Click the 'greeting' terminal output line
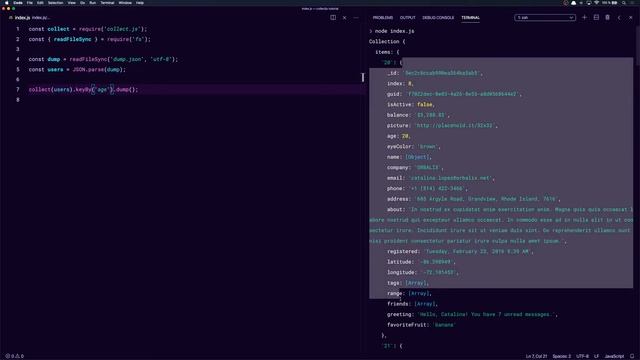Screen dimensions: 640x360 coord(472,314)
